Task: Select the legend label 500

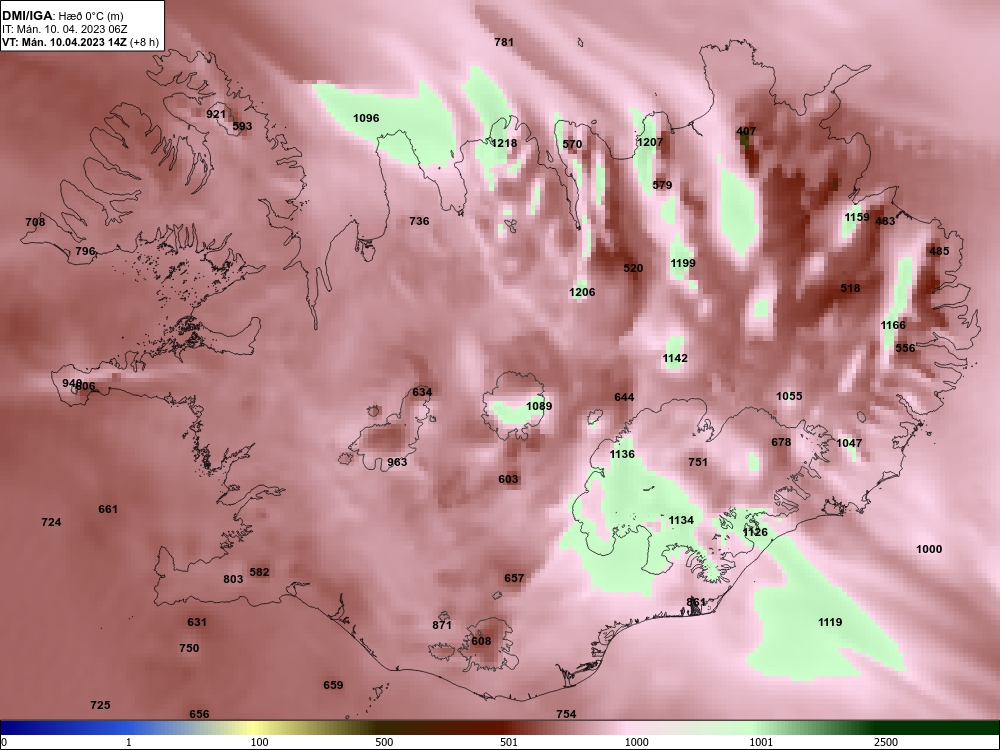Action: pyautogui.click(x=384, y=742)
